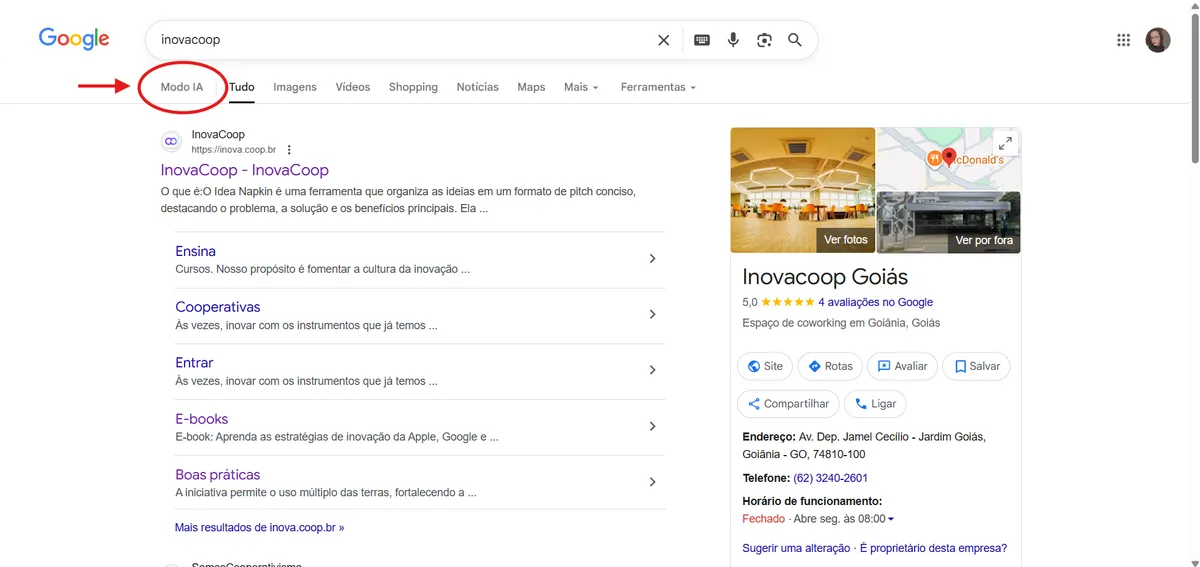Viewport: 1200px width, 567px height.
Task: Click inside the inovacoop search field
Action: [x=400, y=40]
